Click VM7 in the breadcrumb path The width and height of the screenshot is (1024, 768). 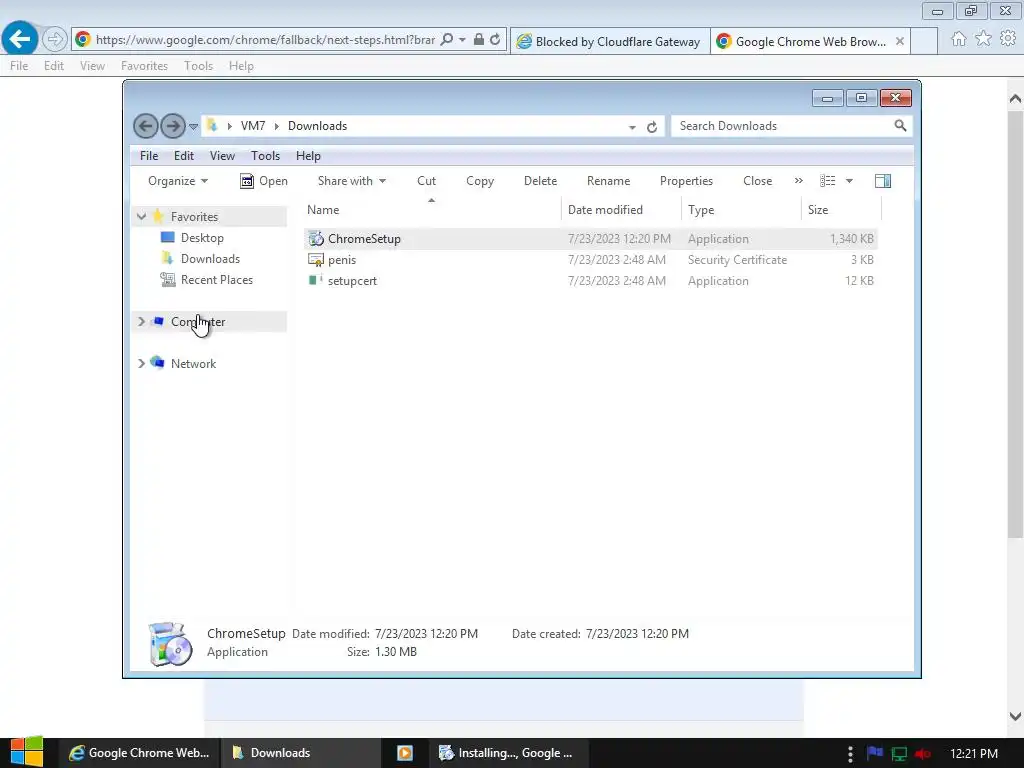point(253,126)
